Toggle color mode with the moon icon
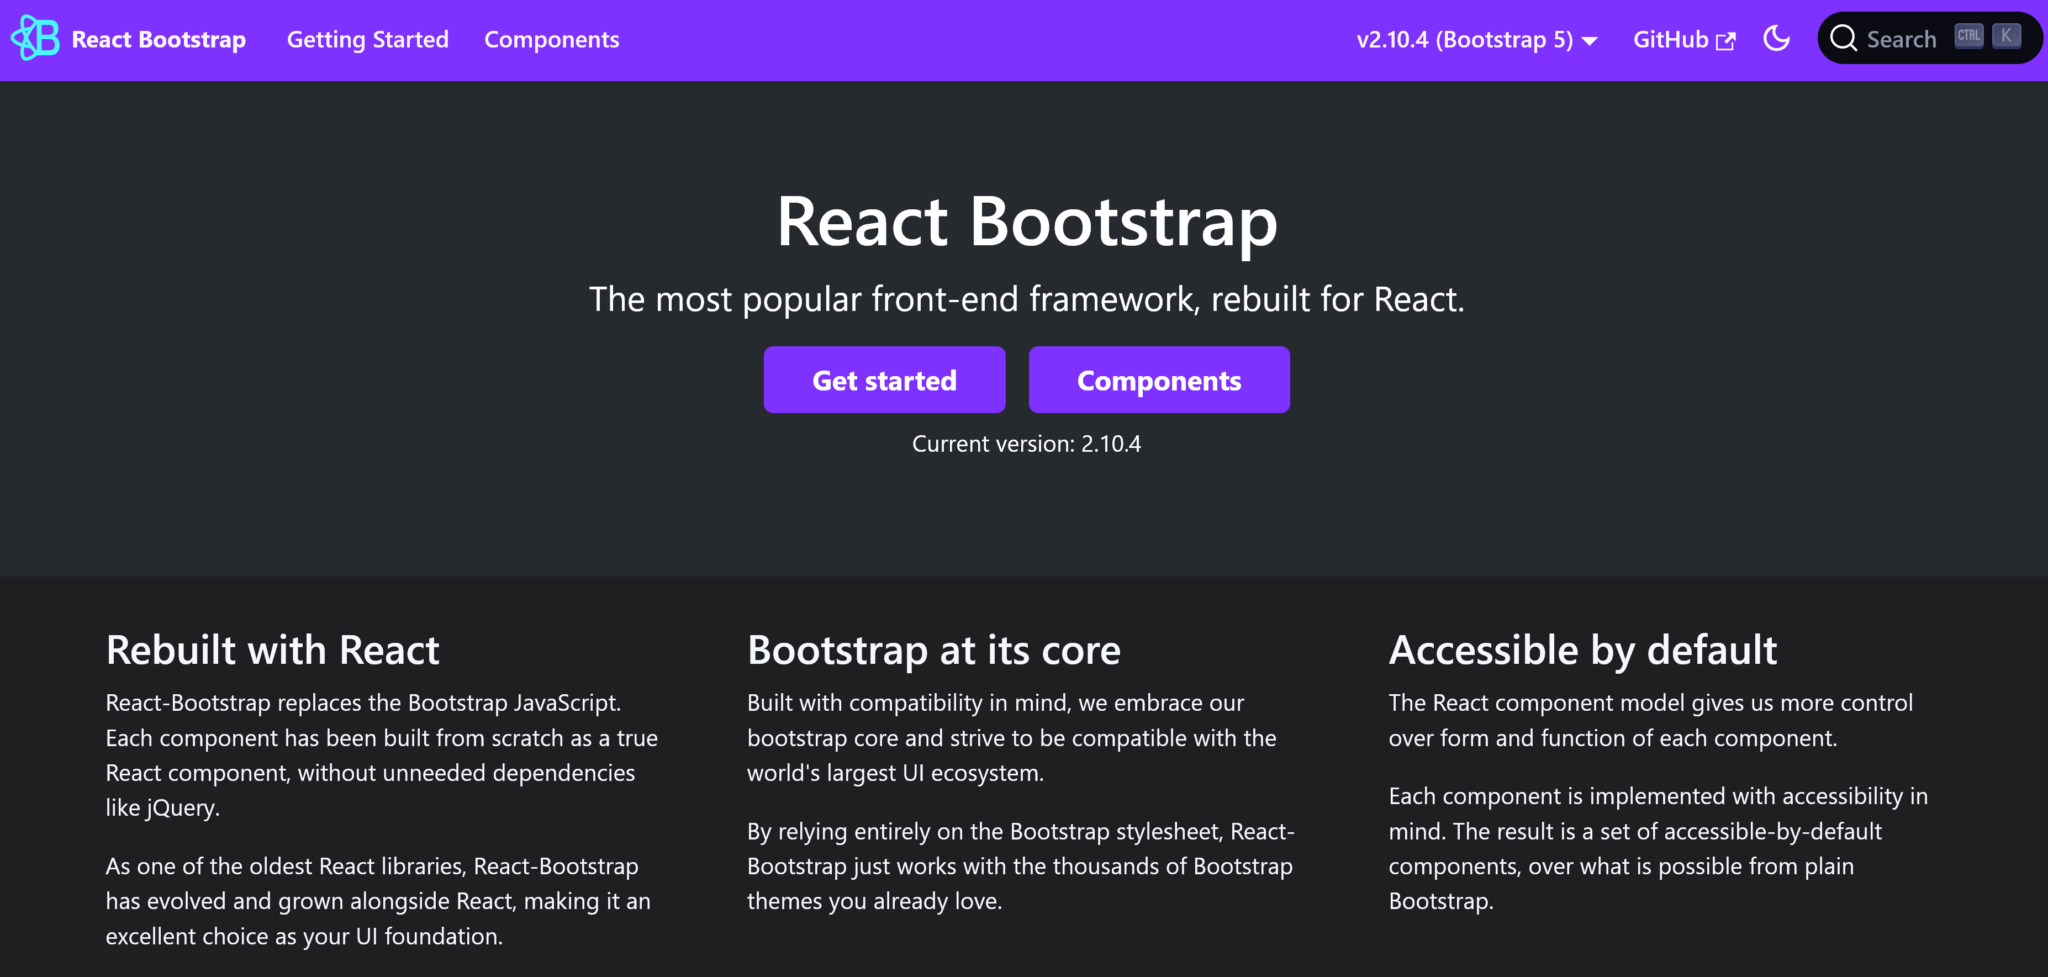 pos(1776,39)
